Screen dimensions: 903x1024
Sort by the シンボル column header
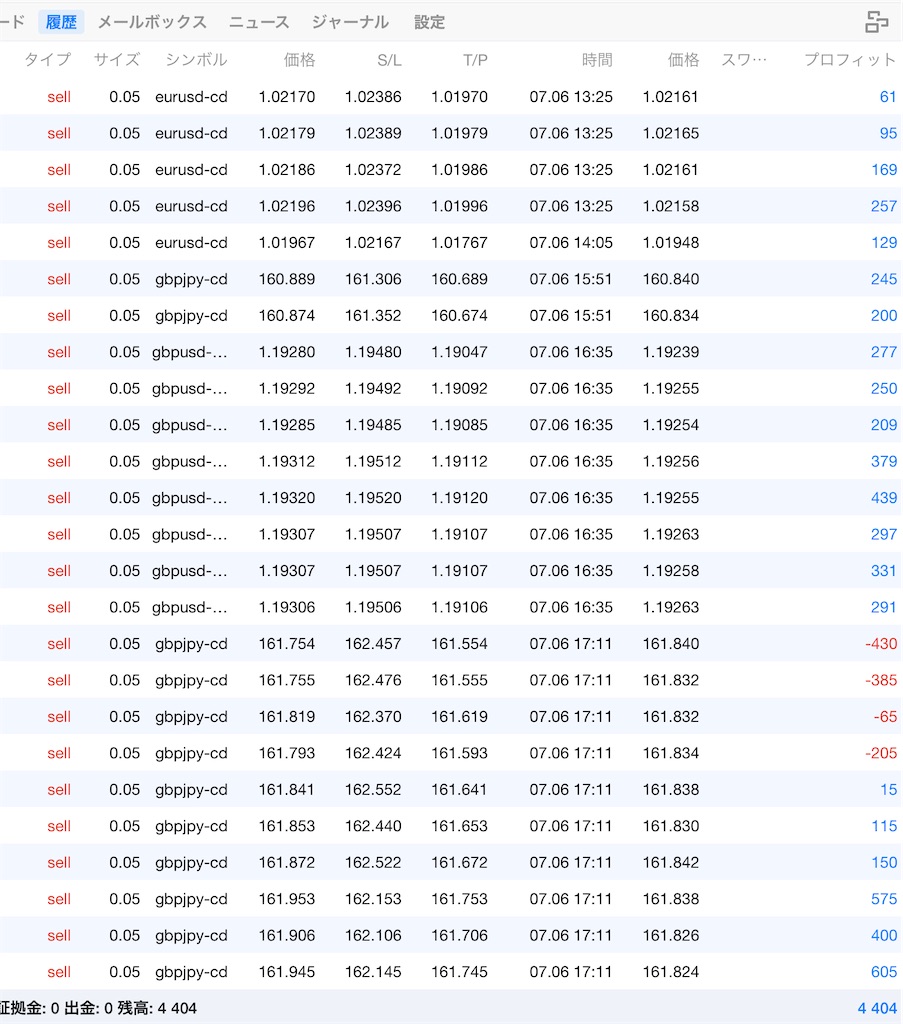pos(196,60)
